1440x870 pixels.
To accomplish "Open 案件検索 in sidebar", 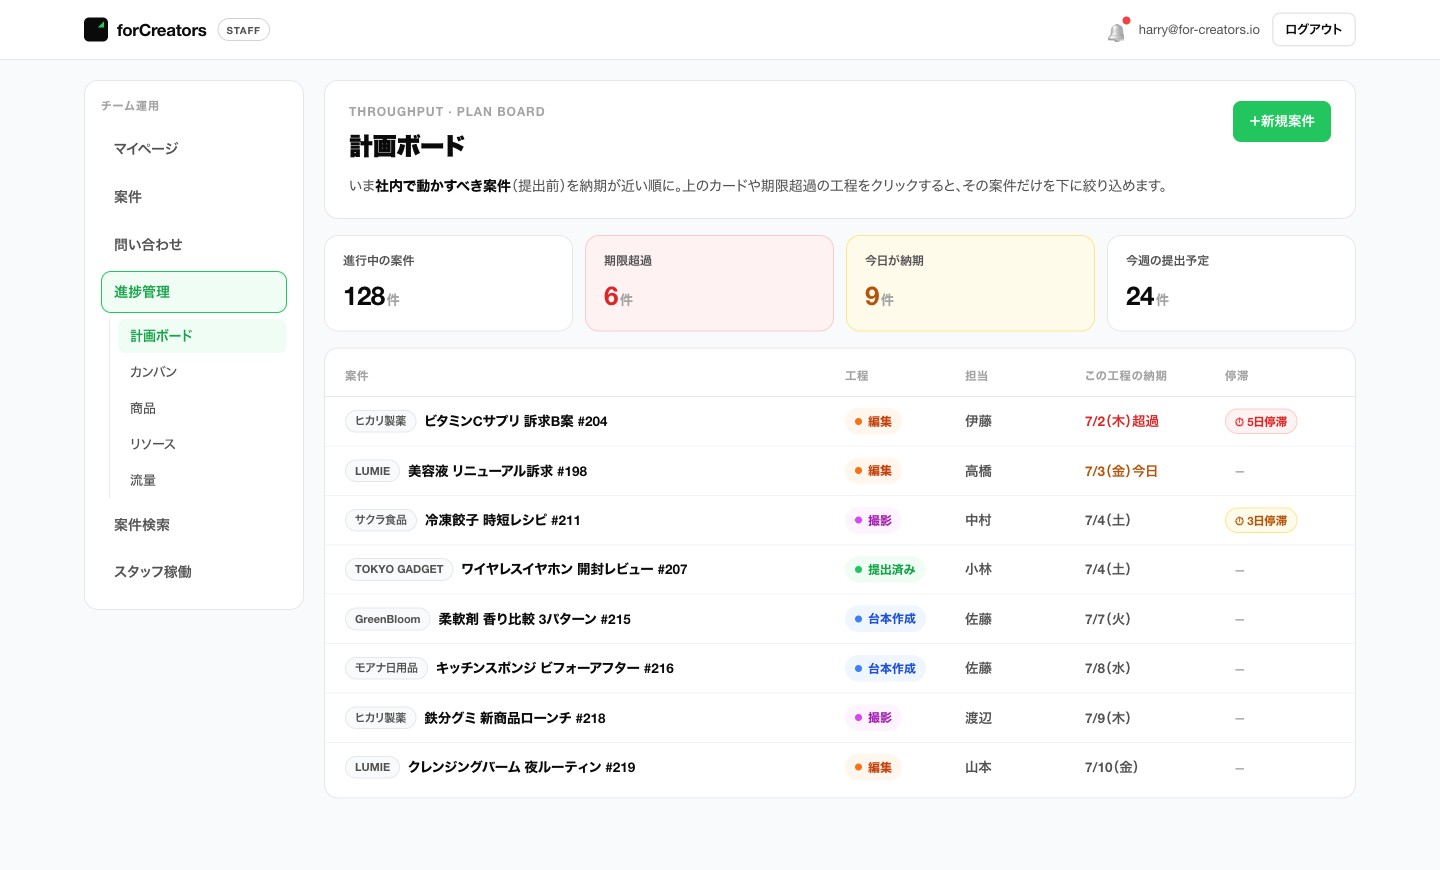I will [194, 525].
